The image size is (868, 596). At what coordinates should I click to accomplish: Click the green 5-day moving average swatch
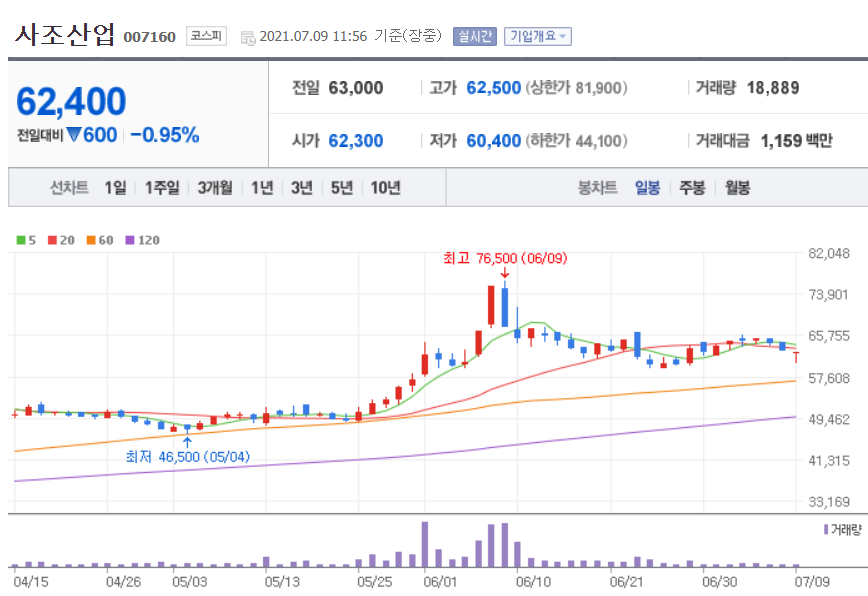pos(21,240)
